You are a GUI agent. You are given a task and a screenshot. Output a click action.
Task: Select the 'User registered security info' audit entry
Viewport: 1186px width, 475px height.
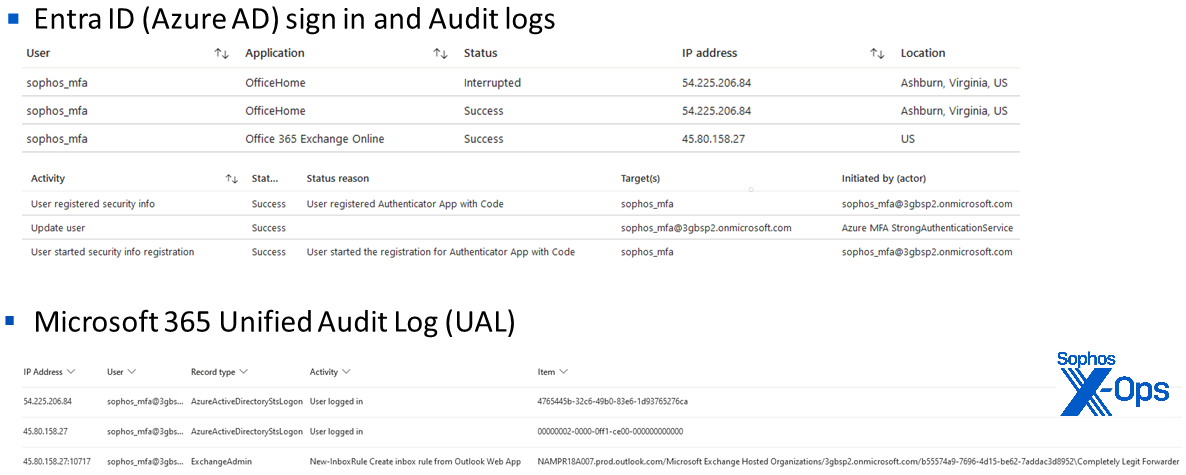[x=93, y=204]
